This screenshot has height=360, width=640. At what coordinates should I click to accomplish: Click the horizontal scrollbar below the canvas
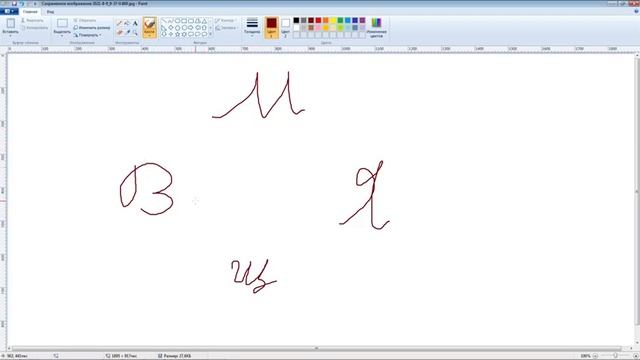click(x=316, y=349)
